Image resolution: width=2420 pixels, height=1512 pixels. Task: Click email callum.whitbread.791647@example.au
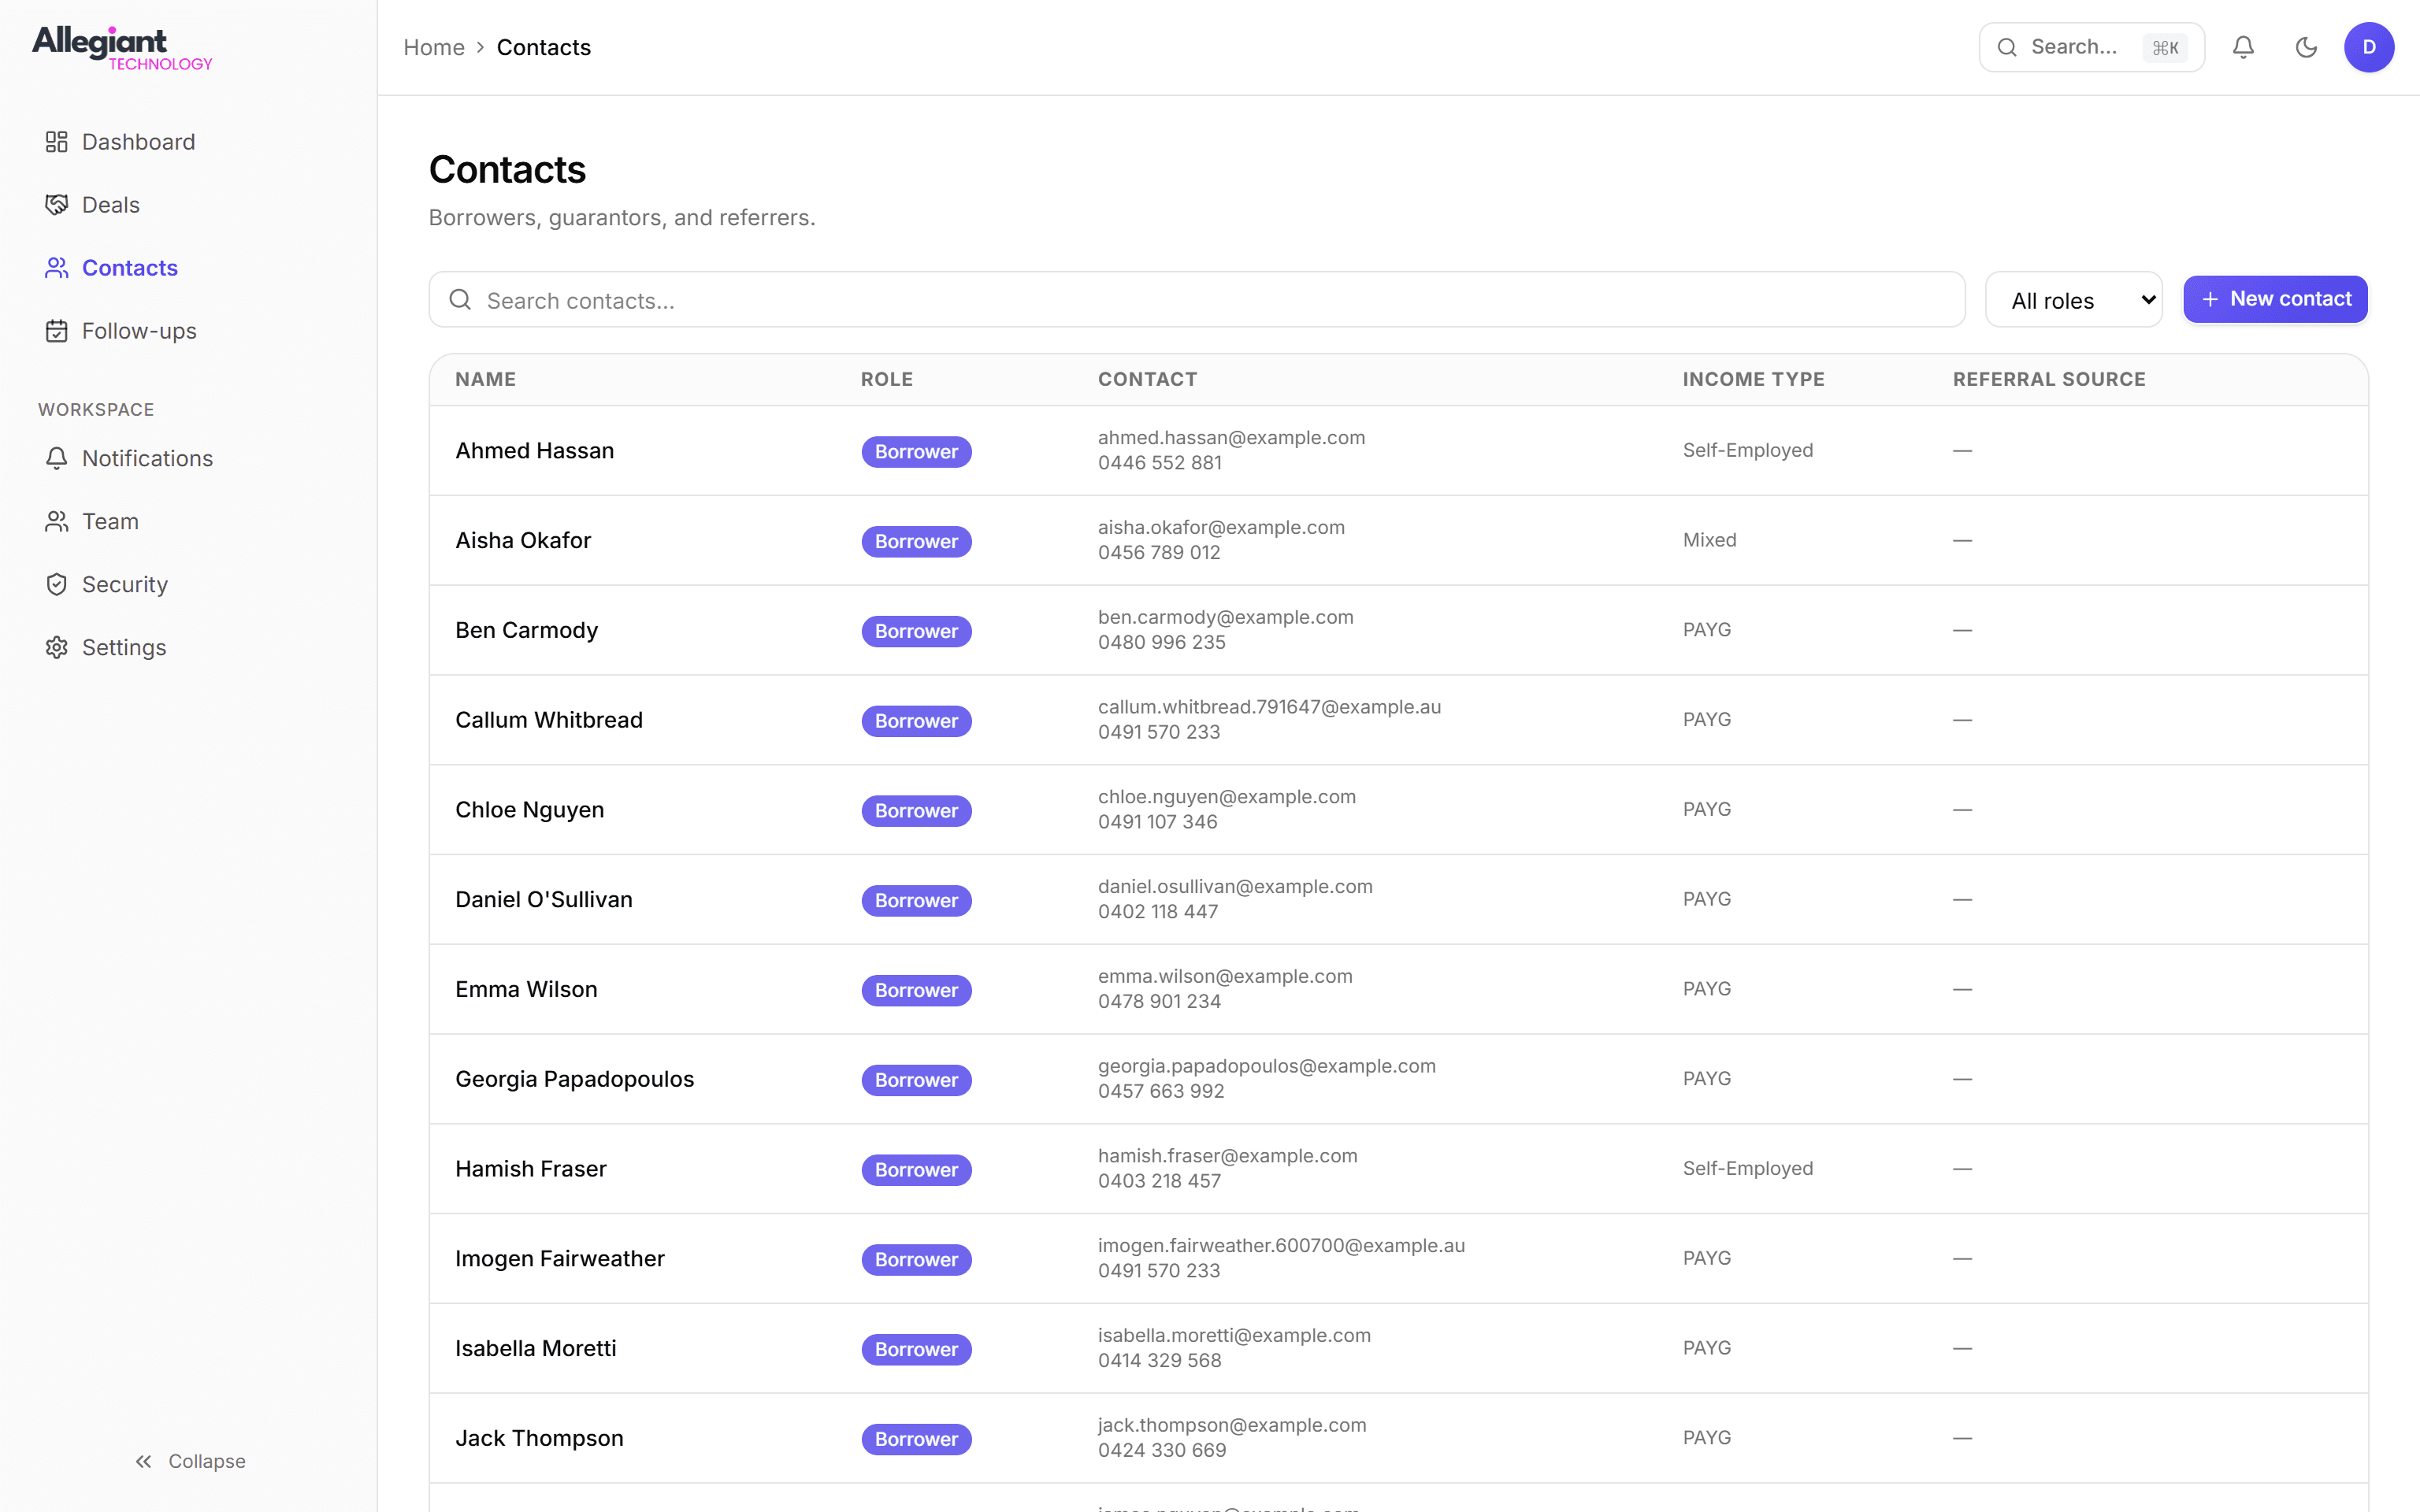point(1269,707)
